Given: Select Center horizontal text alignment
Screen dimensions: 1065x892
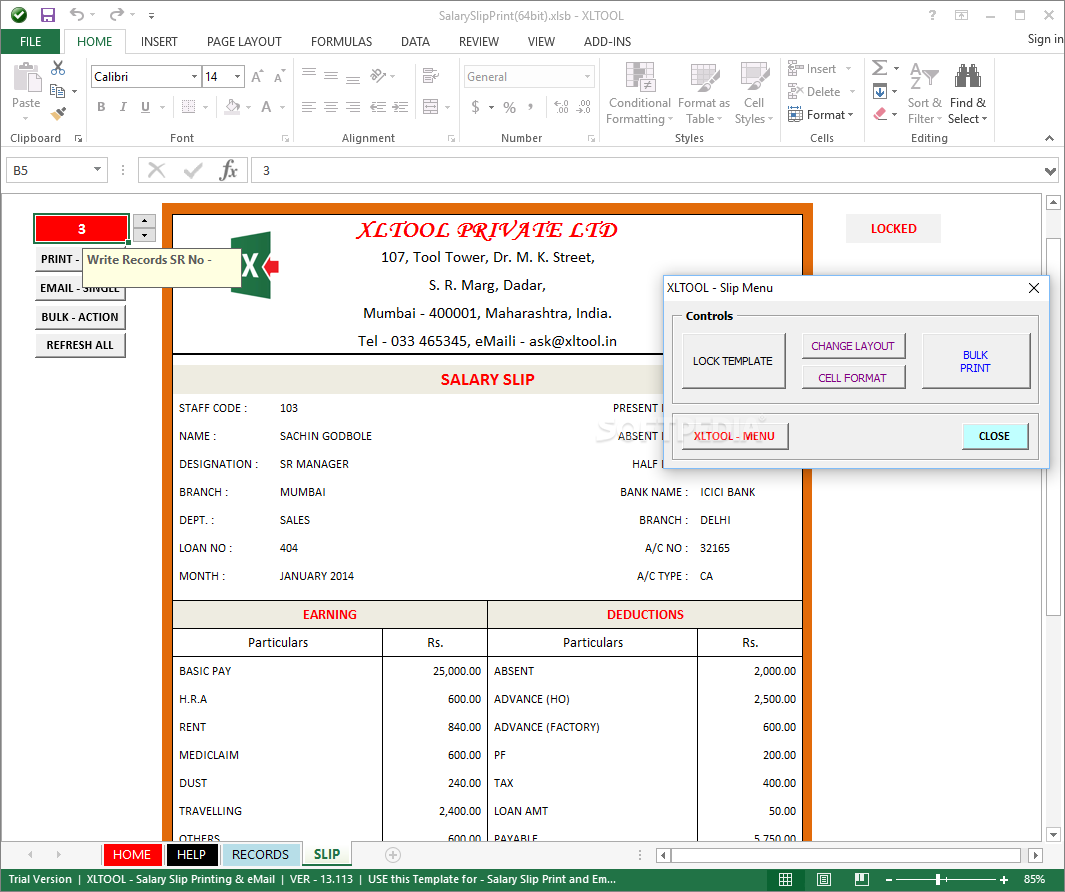Looking at the screenshot, I should coord(331,107).
